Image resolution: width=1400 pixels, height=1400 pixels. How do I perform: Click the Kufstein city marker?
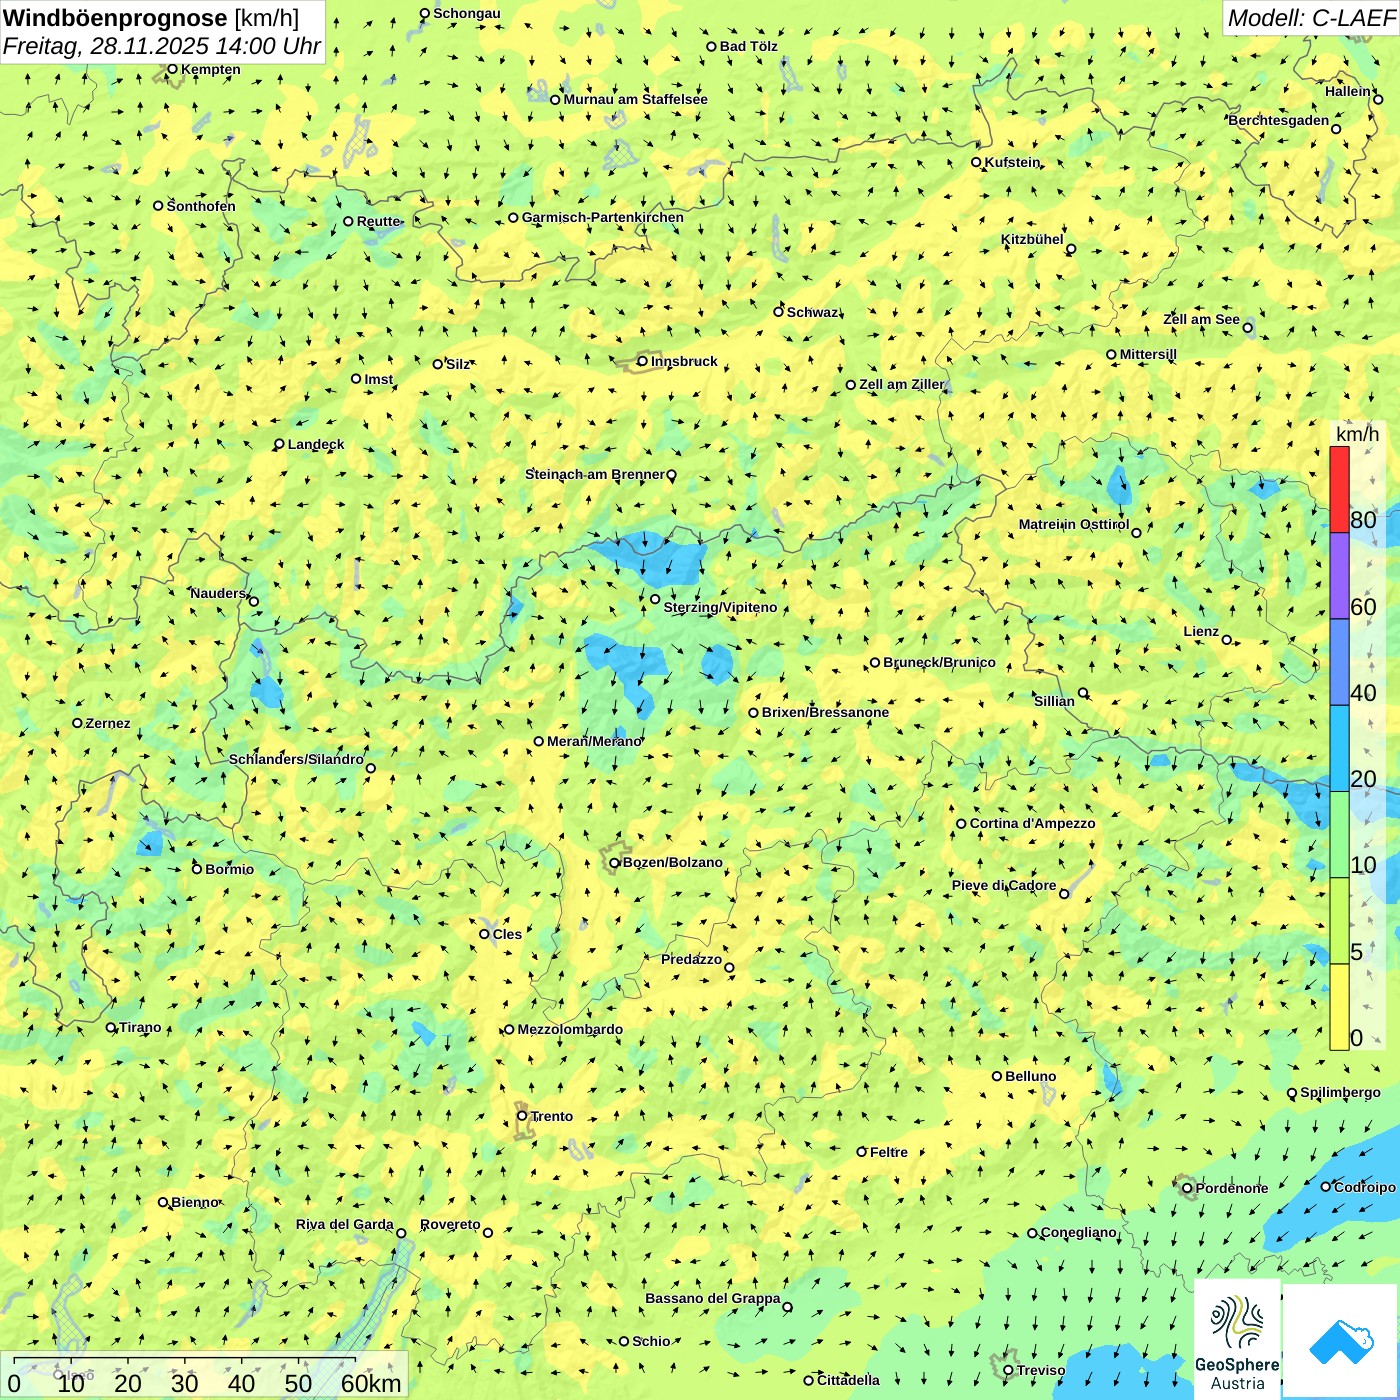(976, 162)
